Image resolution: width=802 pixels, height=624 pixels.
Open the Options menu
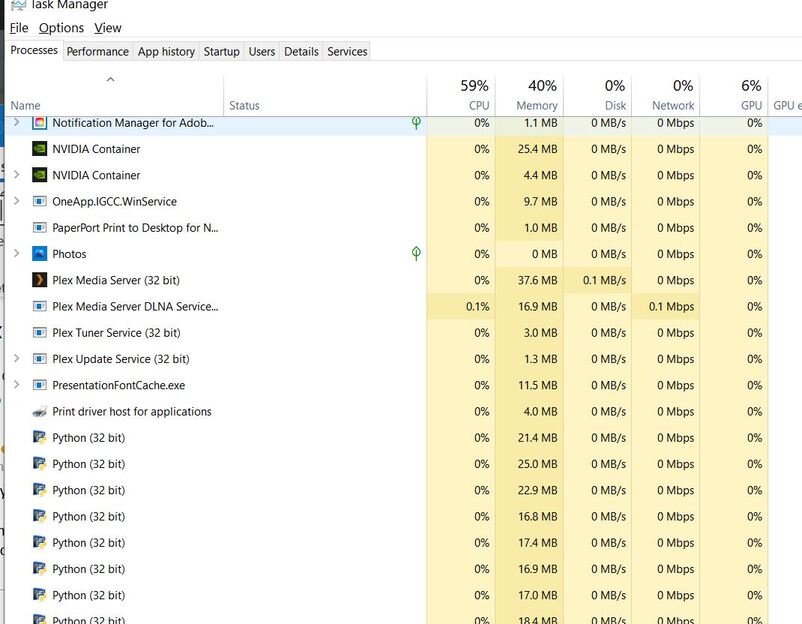(x=61, y=28)
